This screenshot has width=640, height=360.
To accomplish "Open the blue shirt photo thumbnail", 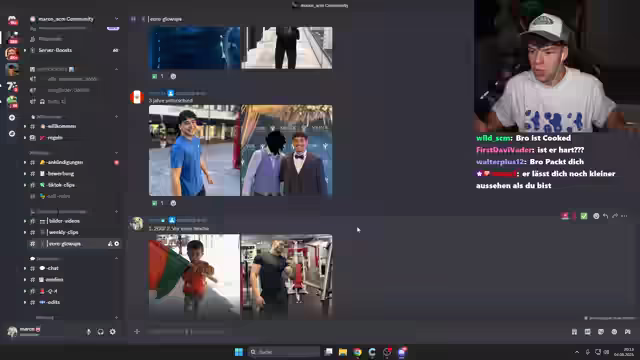I will tap(194, 151).
